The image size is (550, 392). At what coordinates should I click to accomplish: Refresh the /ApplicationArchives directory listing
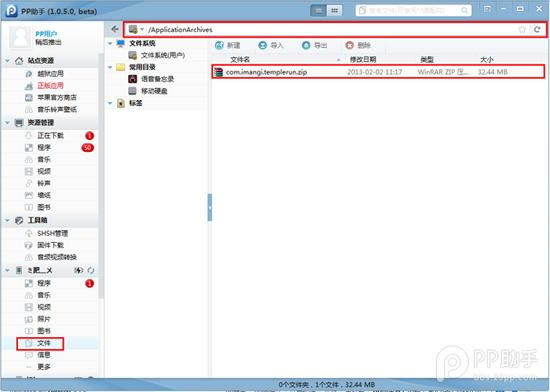coord(537,29)
